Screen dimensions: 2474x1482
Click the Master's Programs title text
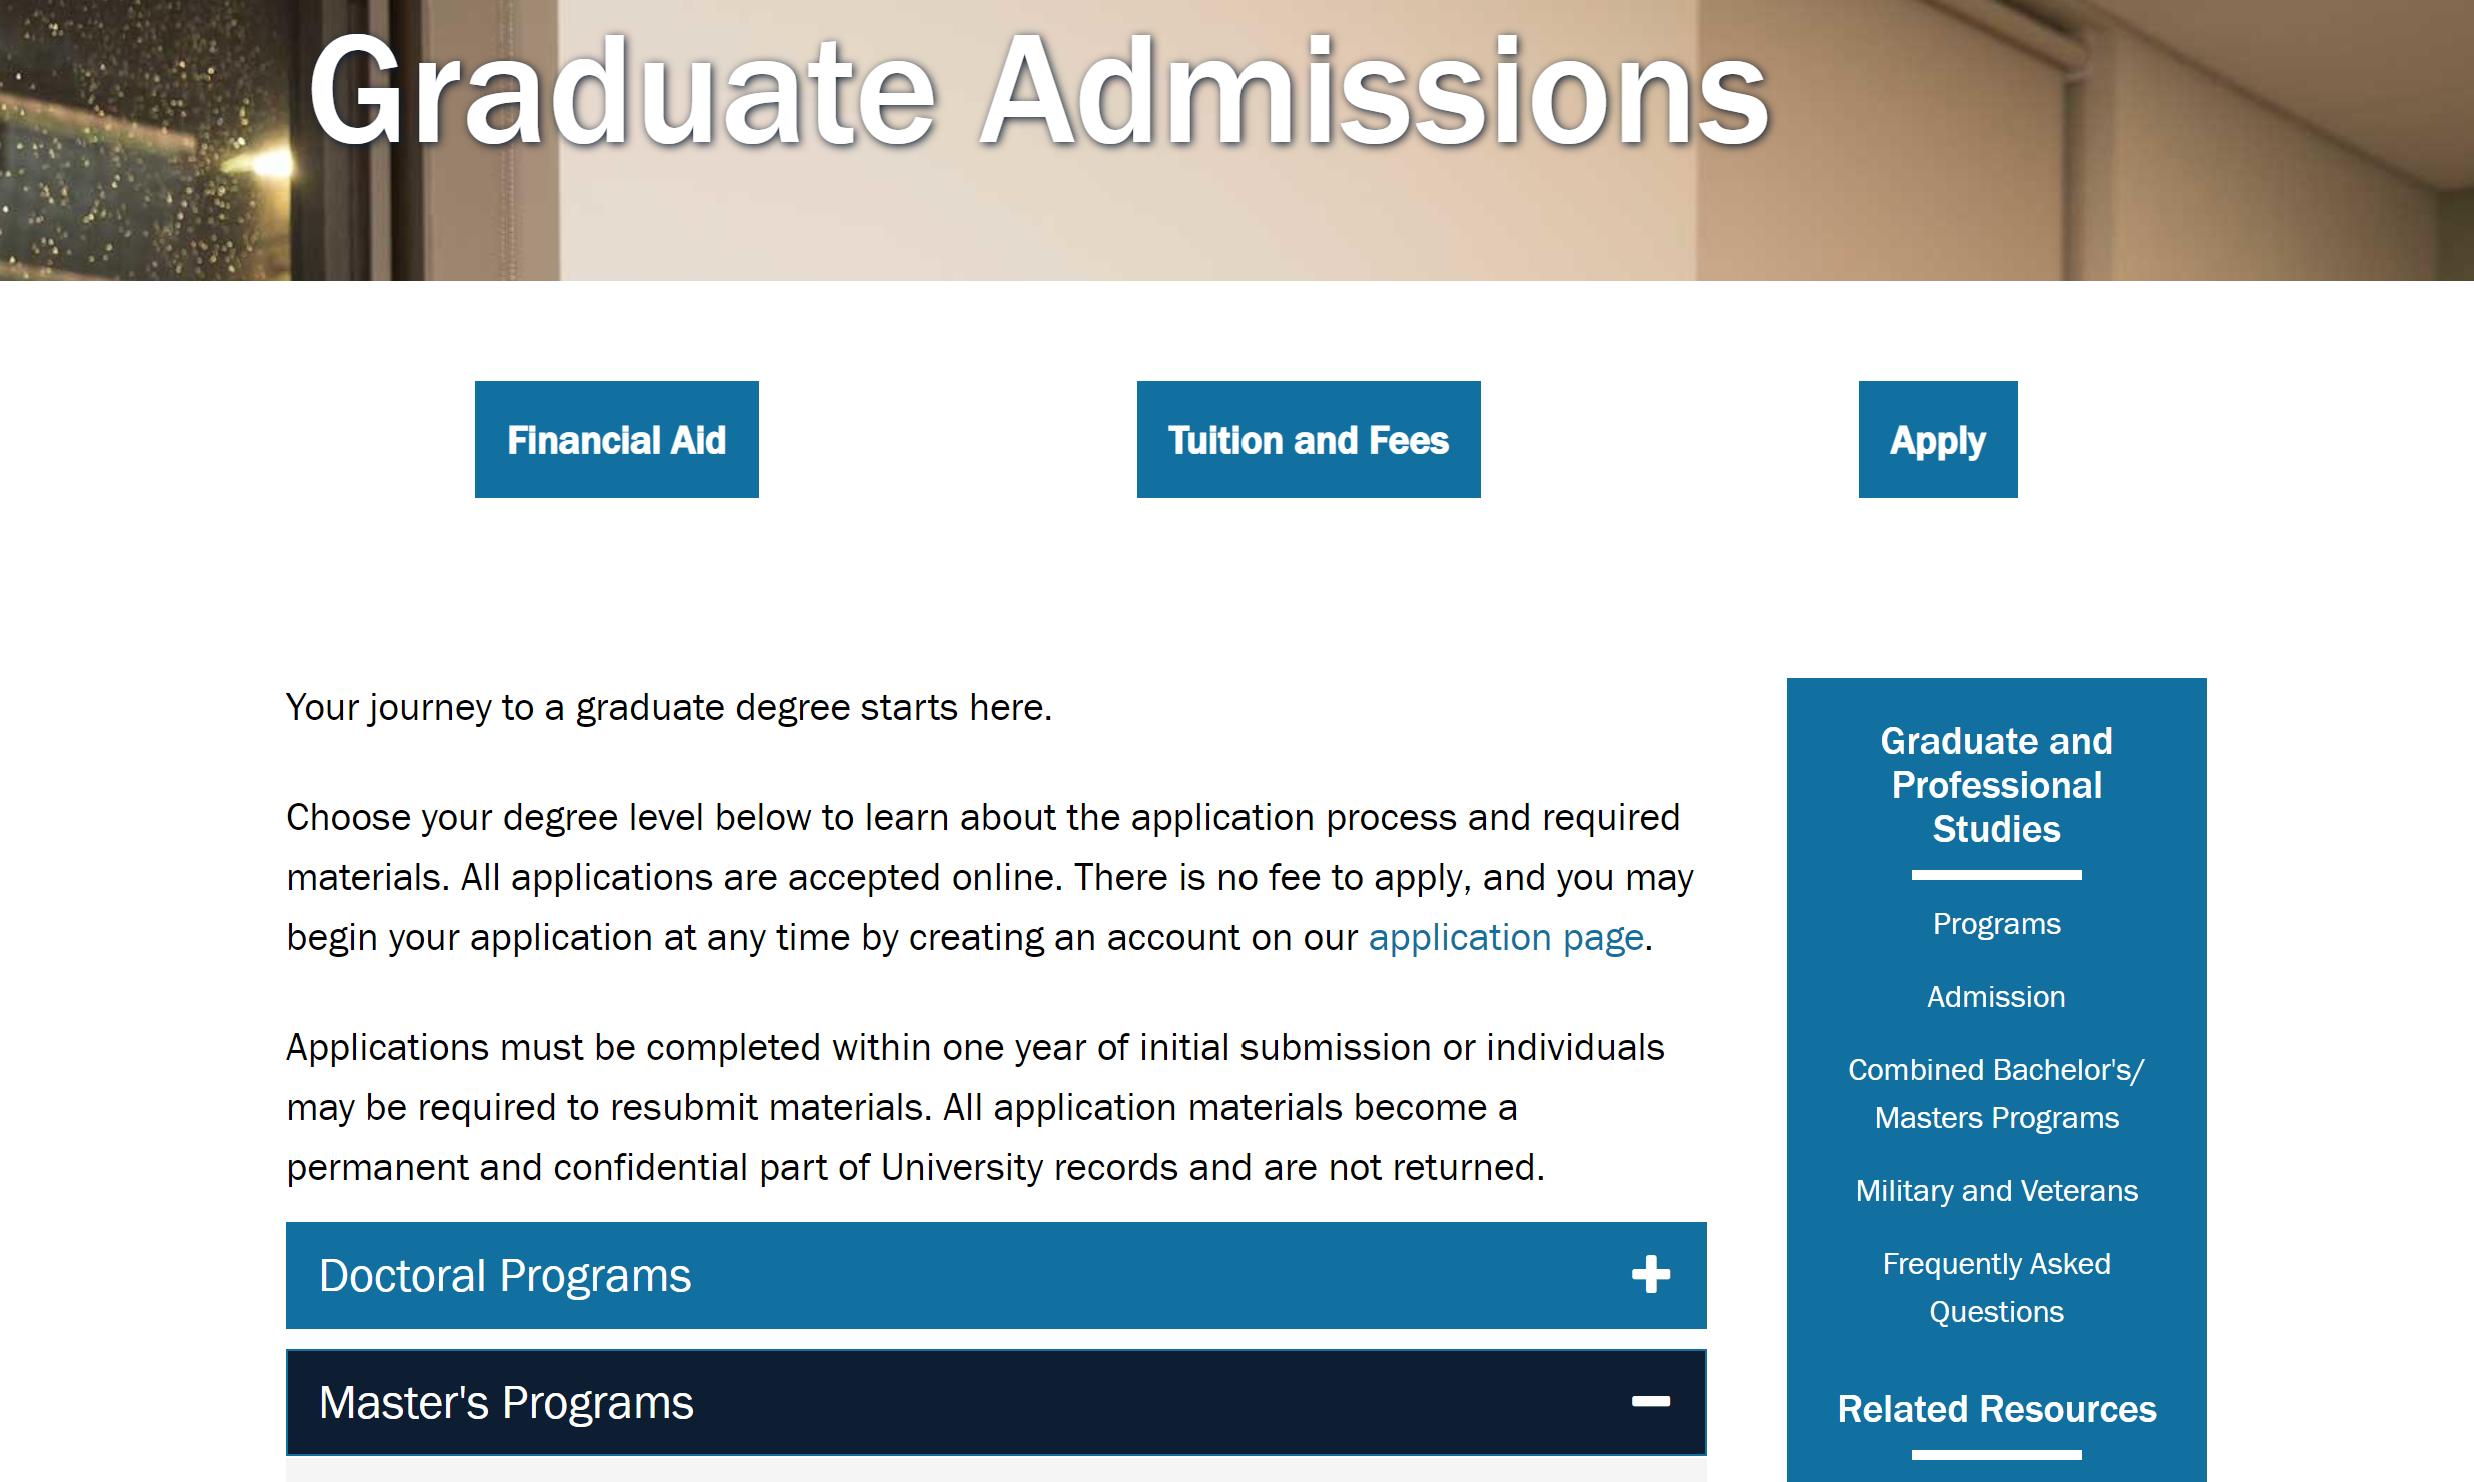coord(506,1403)
